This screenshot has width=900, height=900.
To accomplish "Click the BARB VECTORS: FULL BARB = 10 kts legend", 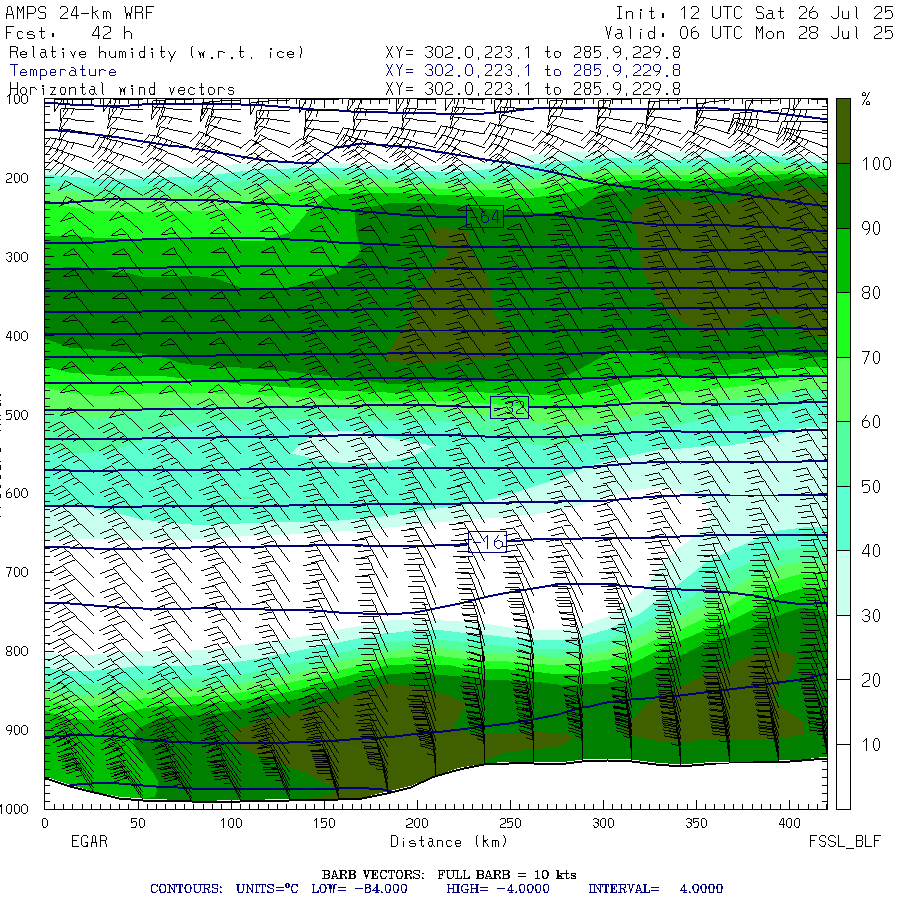I will [x=449, y=875].
